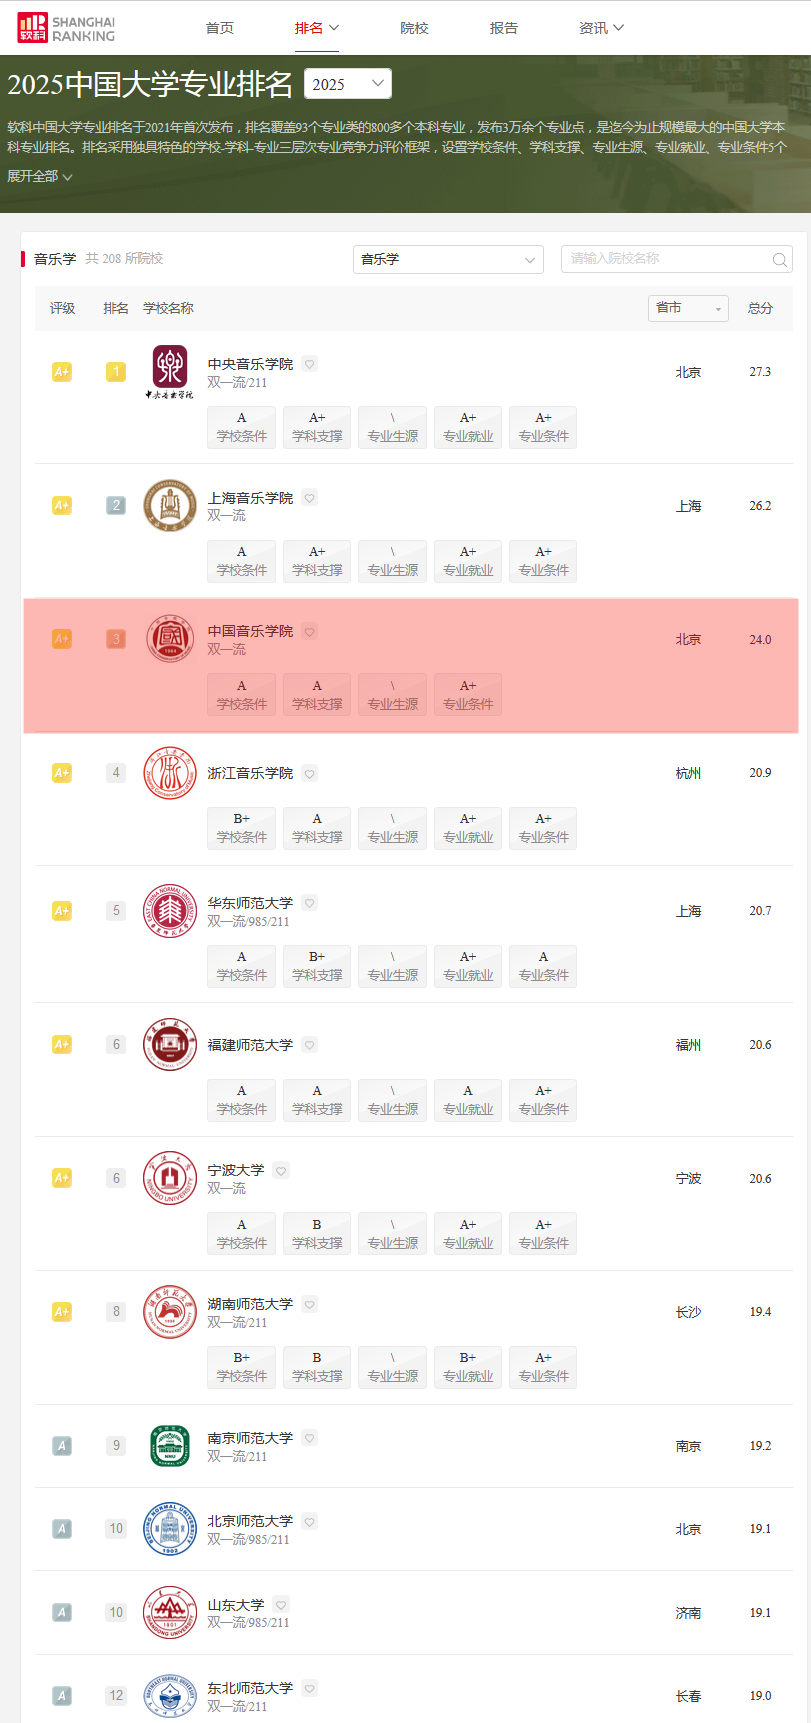Open the 排名 navigation menu
The image size is (811, 1723).
[316, 28]
